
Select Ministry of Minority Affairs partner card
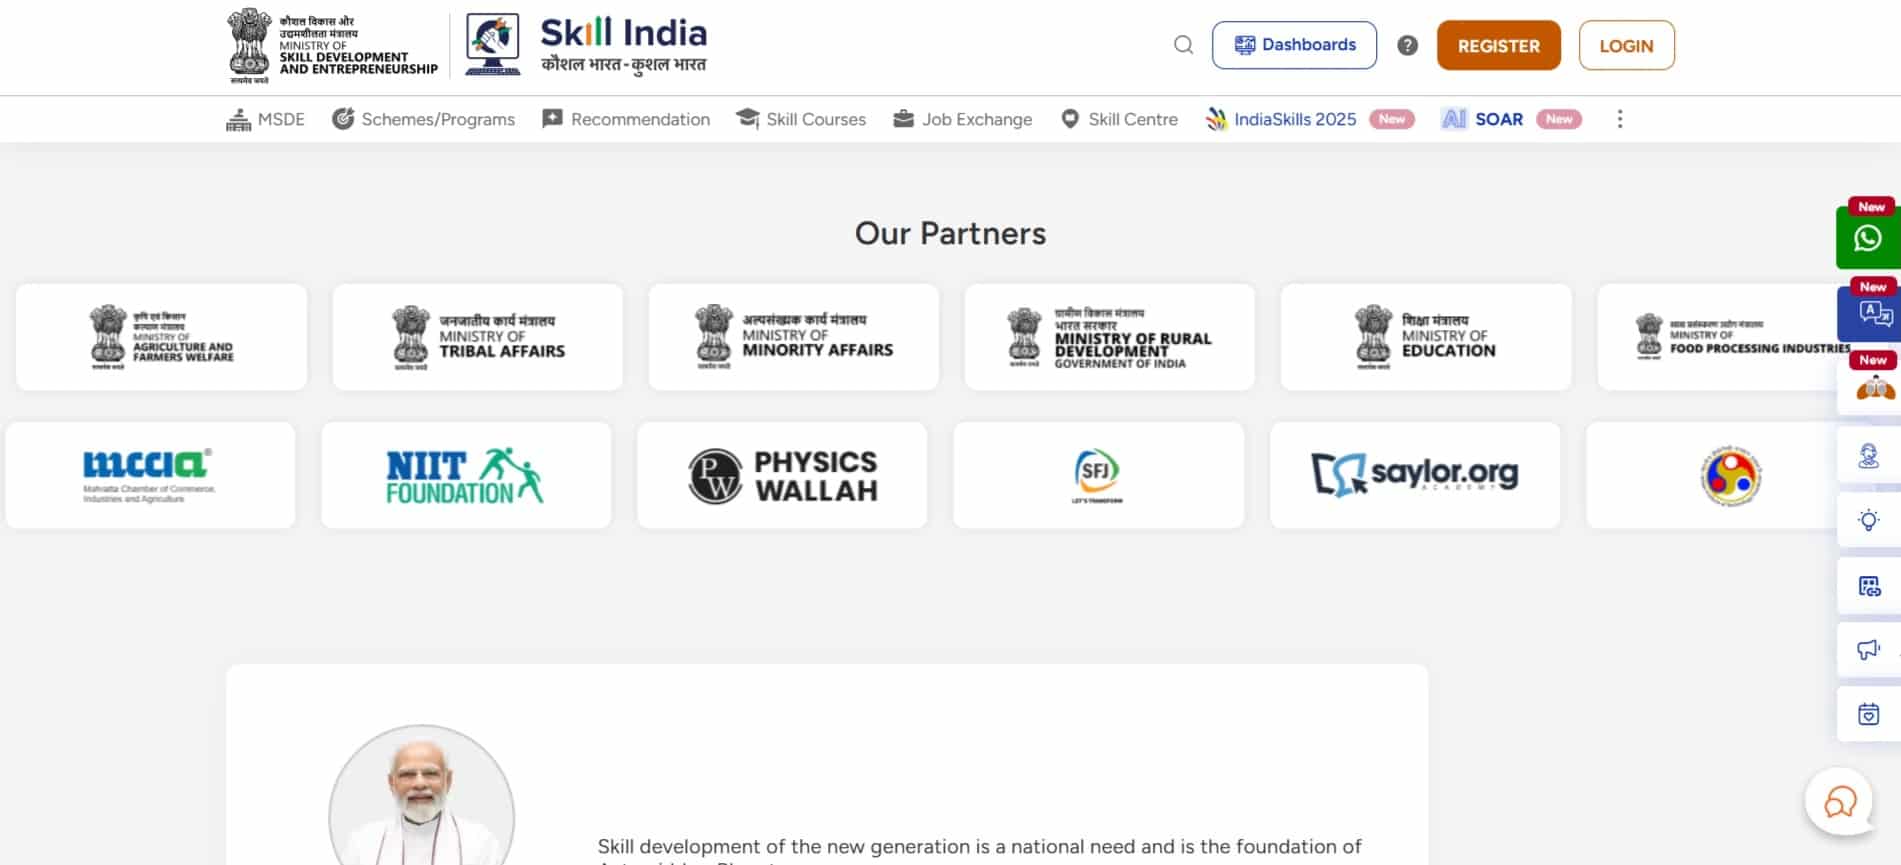[793, 337]
